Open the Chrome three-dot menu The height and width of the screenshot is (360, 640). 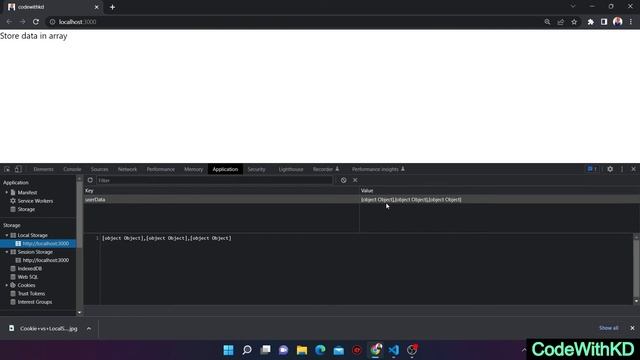(x=631, y=22)
